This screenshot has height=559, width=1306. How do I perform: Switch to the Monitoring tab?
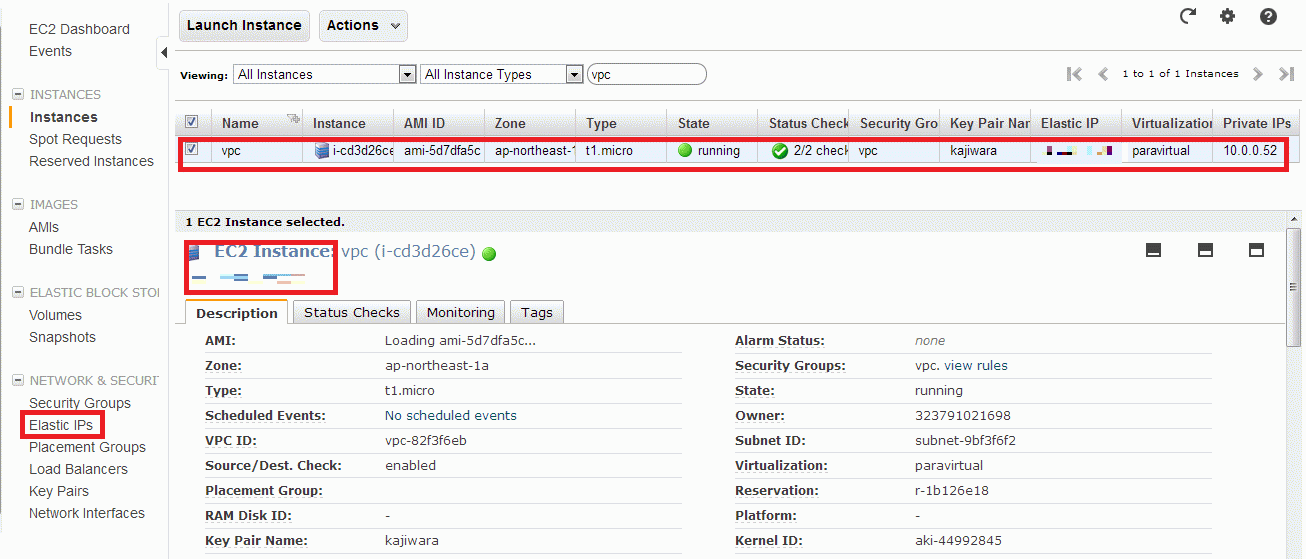click(461, 312)
